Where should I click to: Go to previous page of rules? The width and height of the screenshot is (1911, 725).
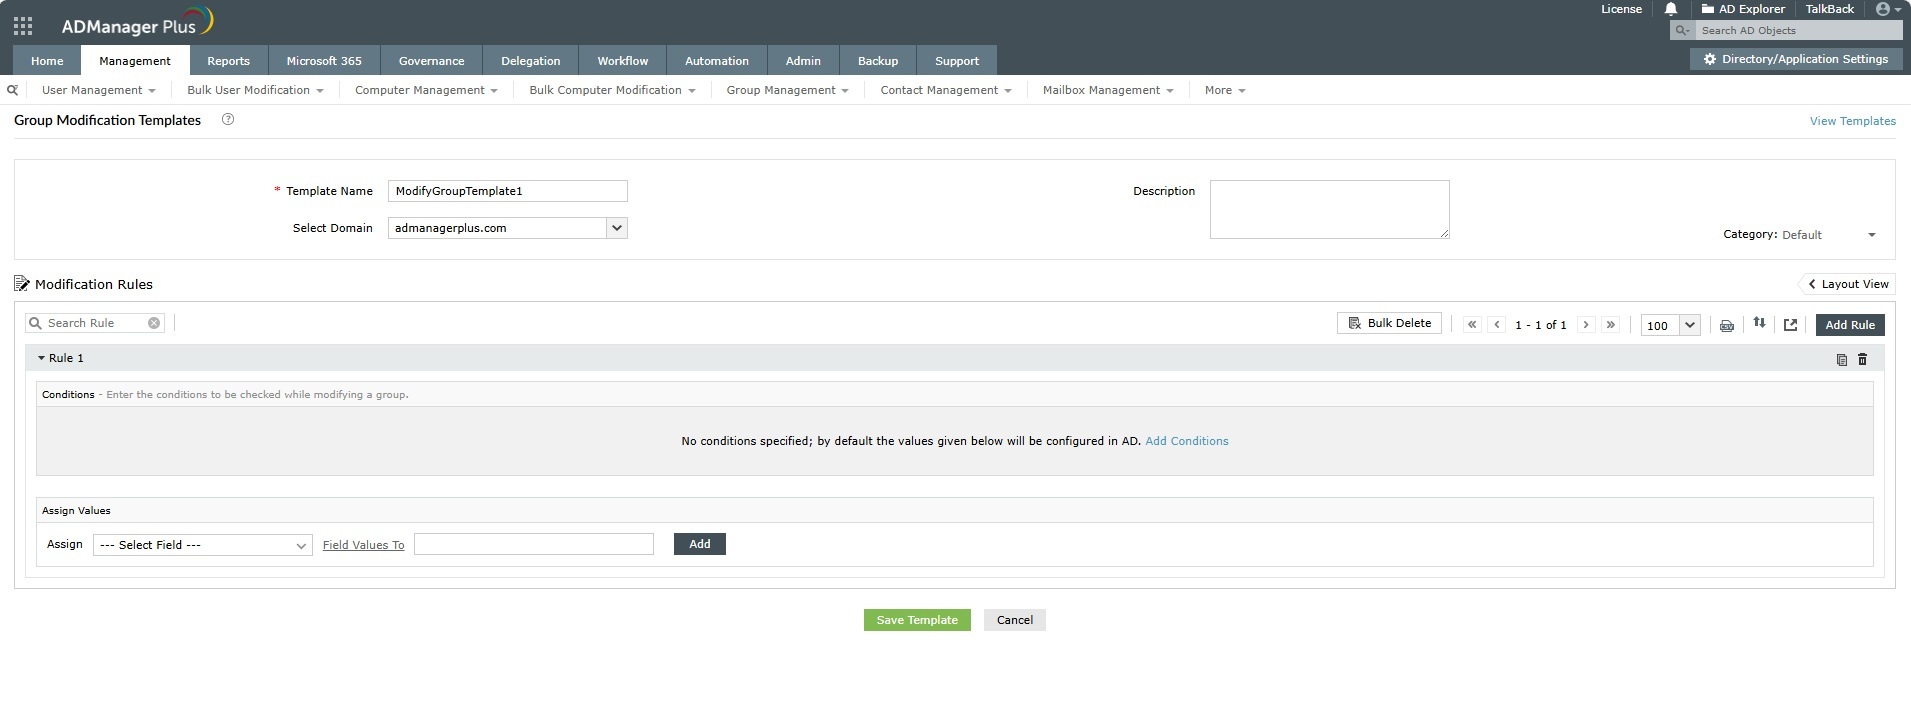(1497, 325)
